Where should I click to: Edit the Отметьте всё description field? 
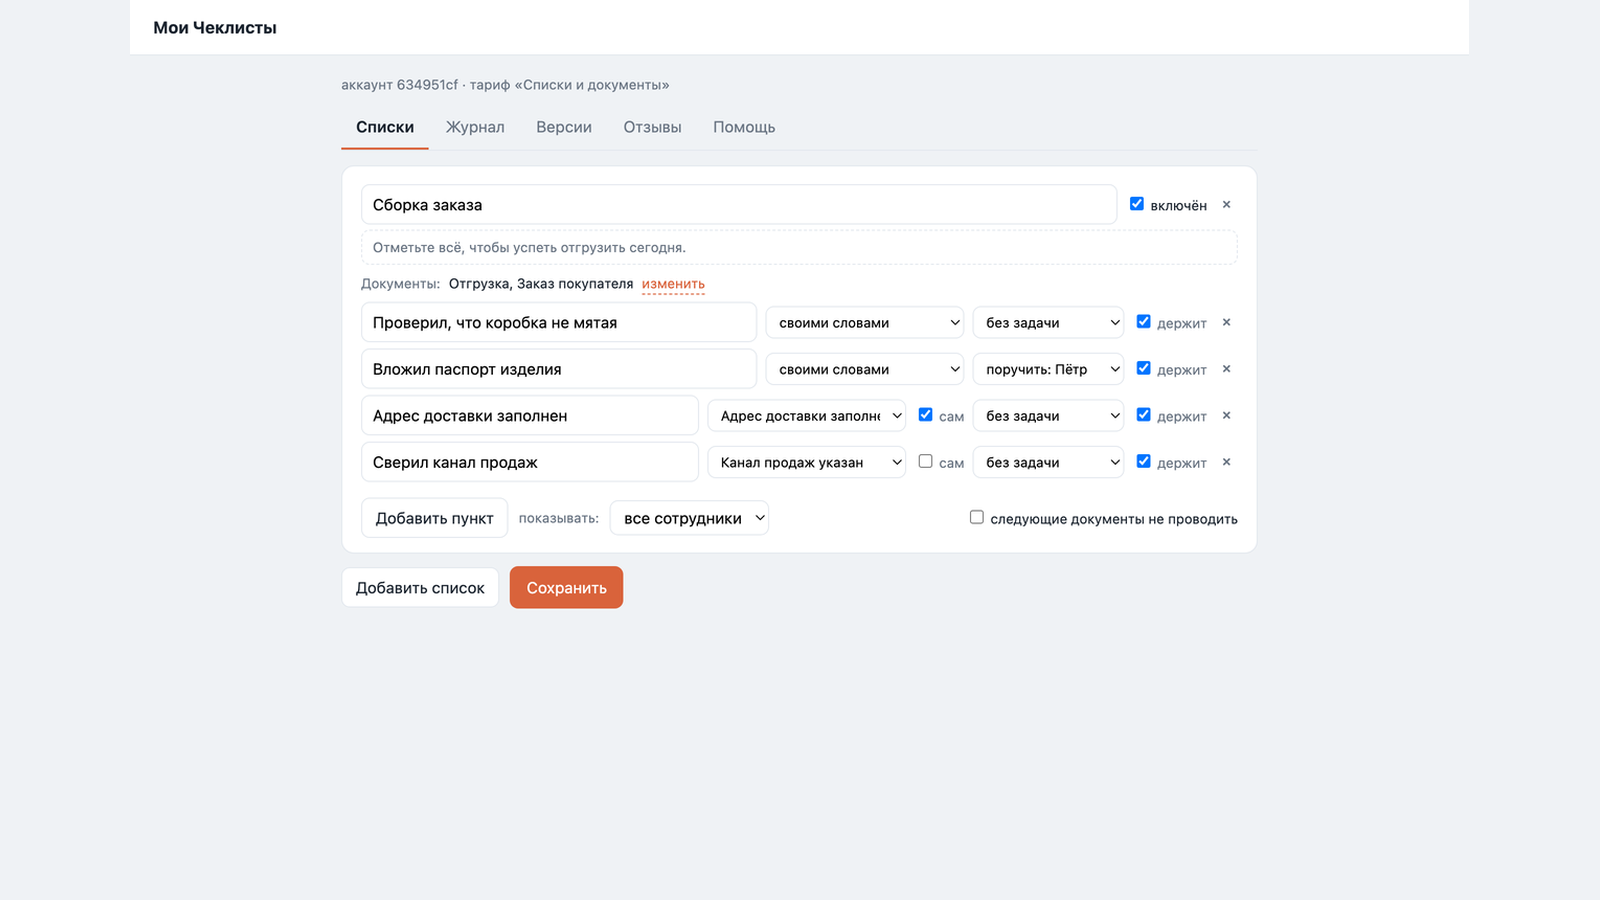point(799,248)
